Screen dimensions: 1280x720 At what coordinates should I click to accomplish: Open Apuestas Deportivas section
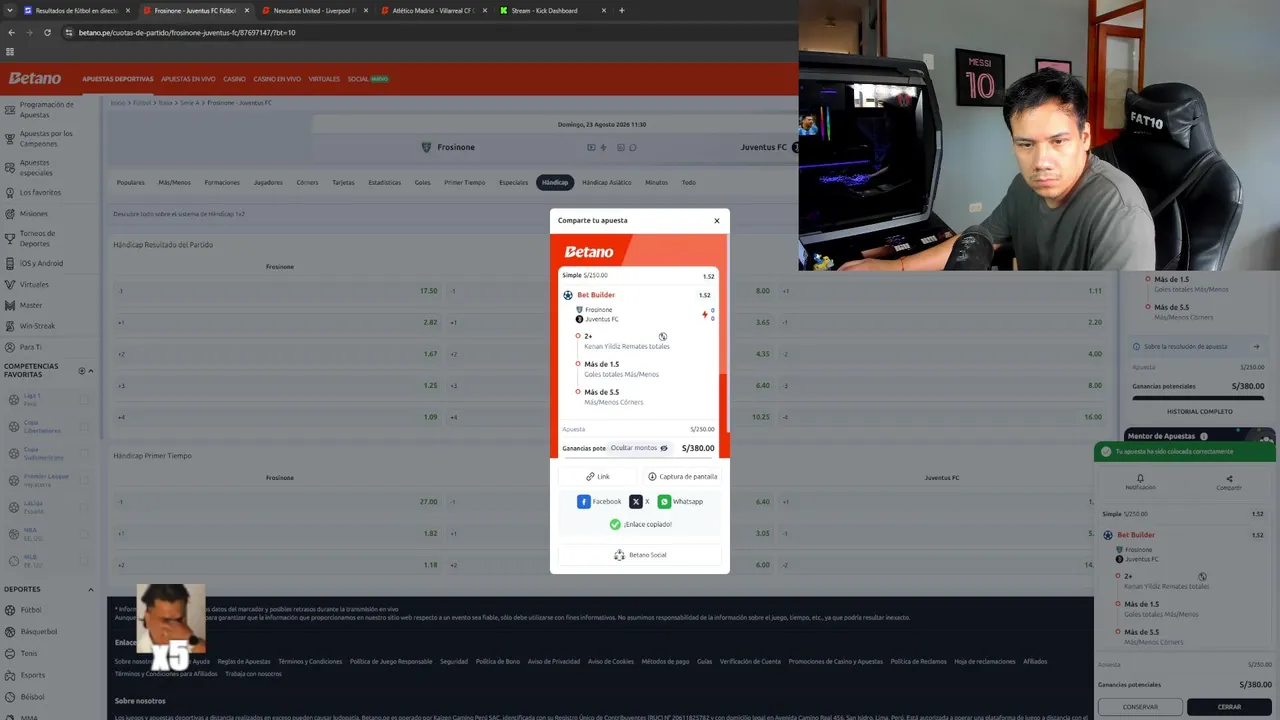coord(118,79)
